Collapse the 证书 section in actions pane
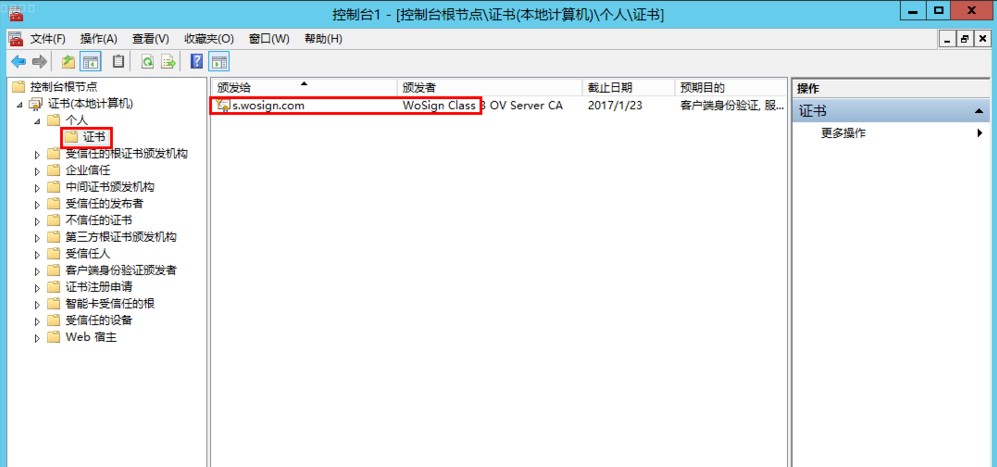 tap(979, 111)
